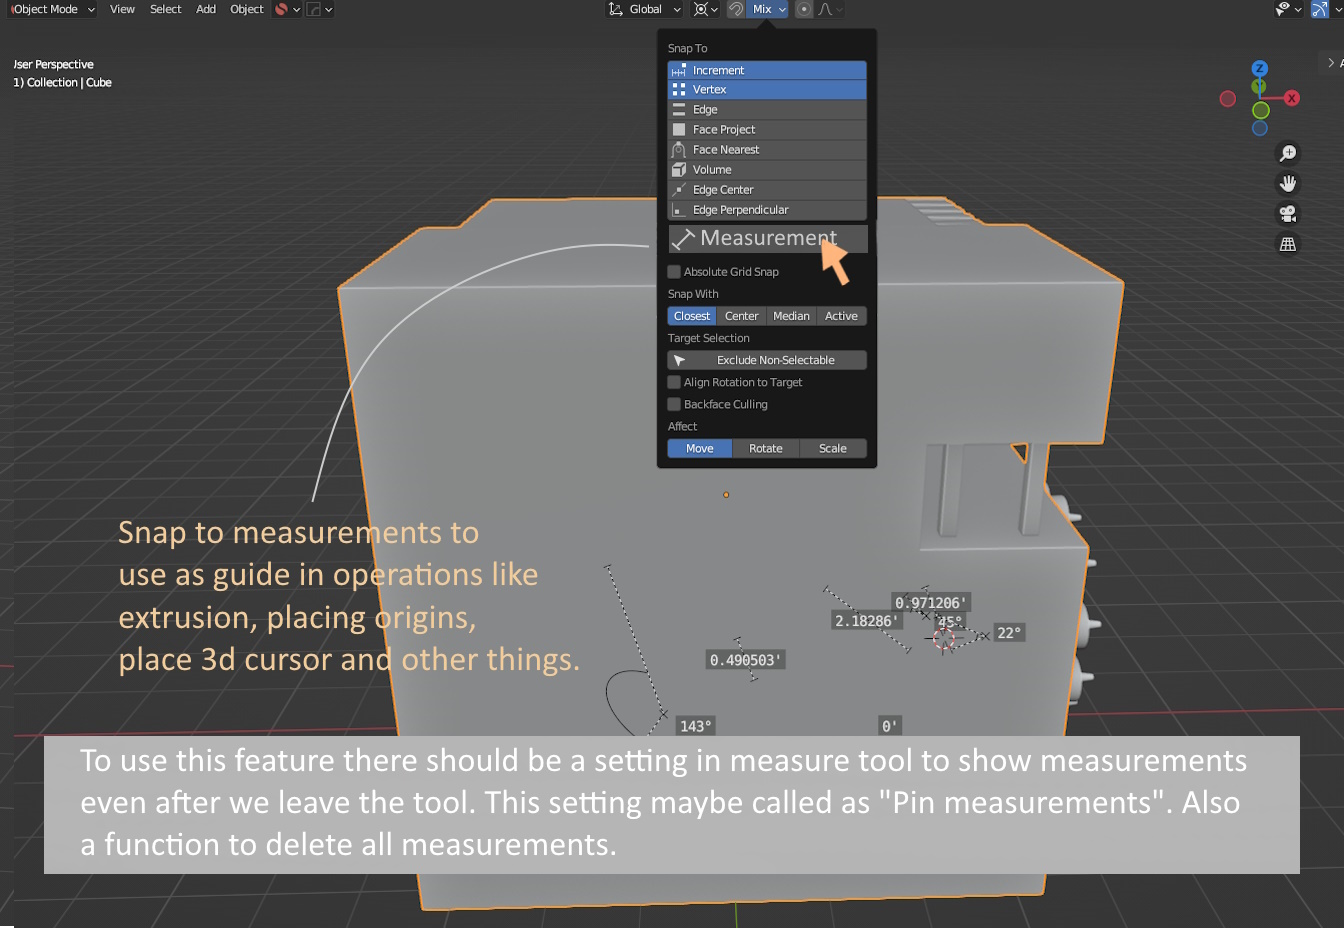This screenshot has height=928, width=1344.
Task: Click the Rotate affect button
Action: [766, 448]
